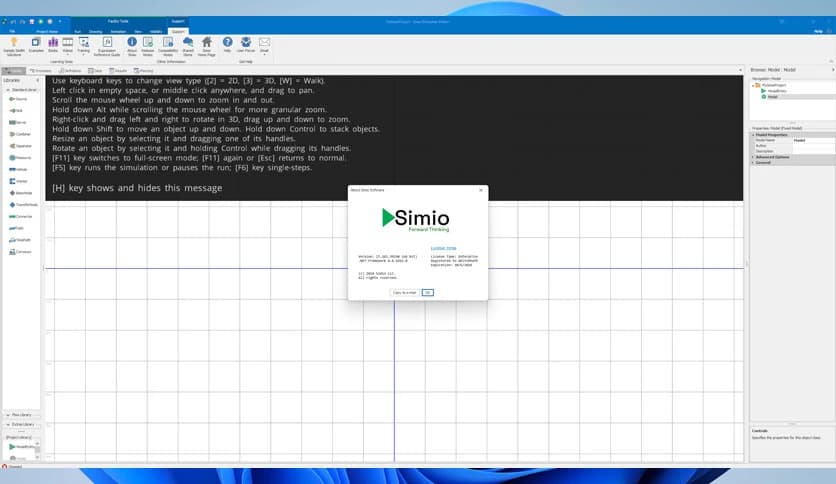Expand the Advanced Options property section
The image size is (836, 484).
point(753,157)
